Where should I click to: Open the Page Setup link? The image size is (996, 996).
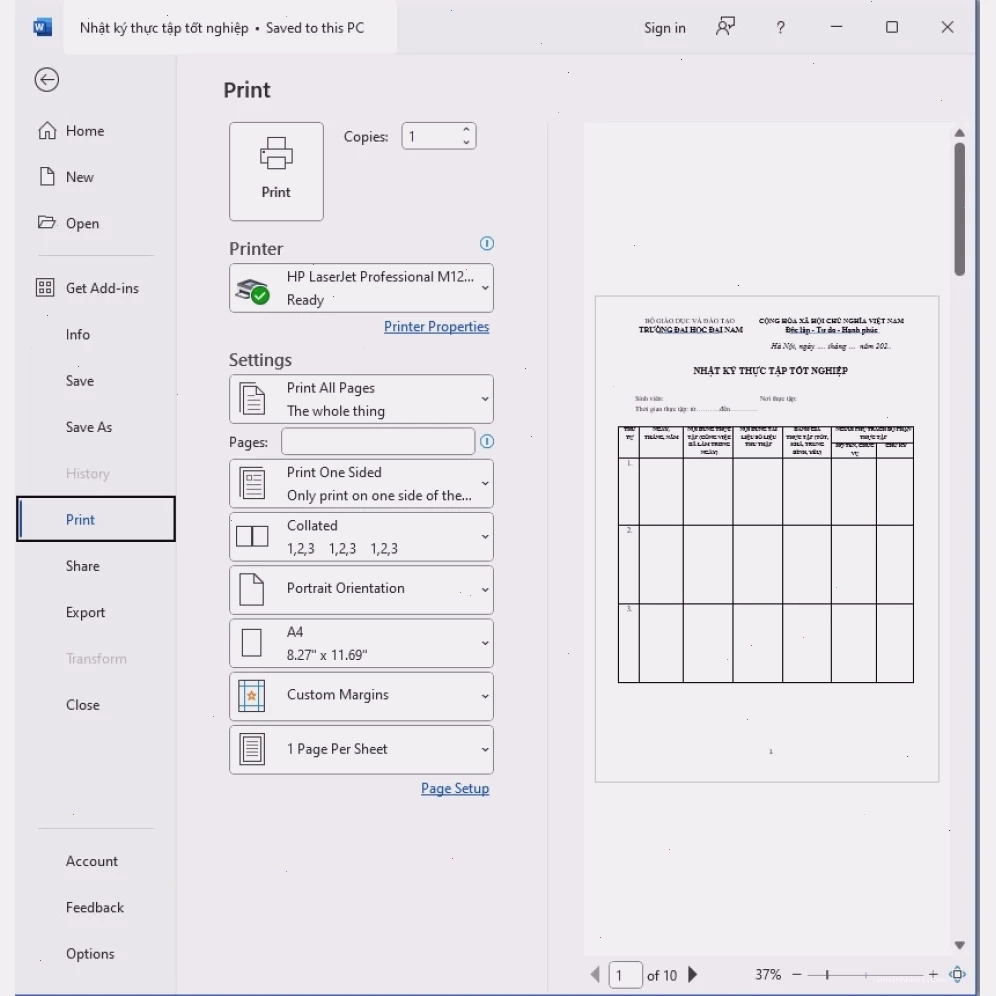(455, 788)
